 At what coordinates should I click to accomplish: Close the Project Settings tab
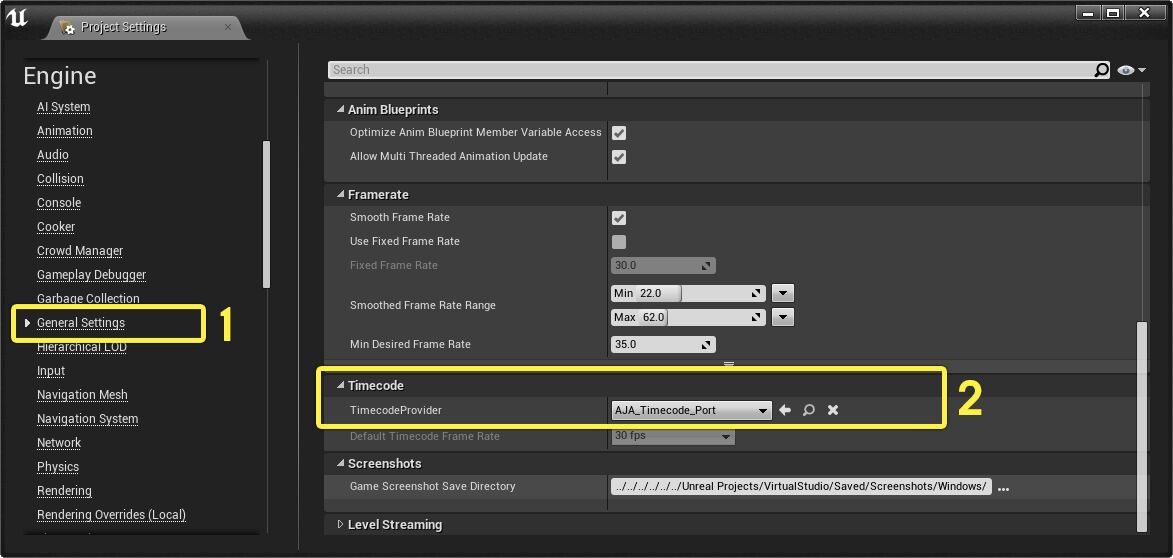228,27
